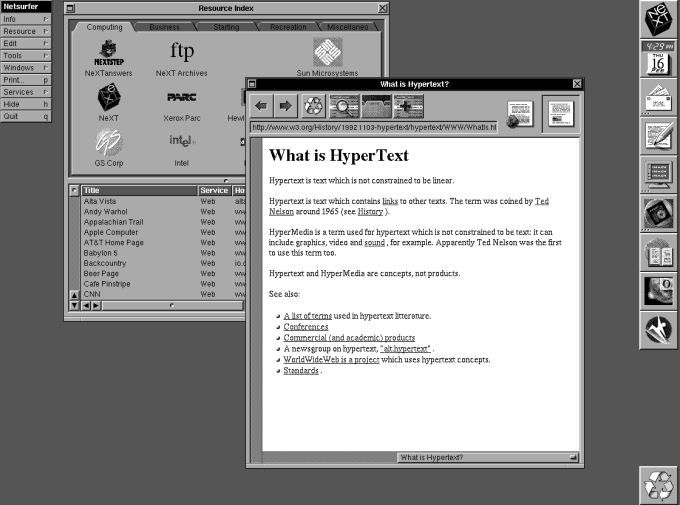
Task: Click the clock calendar dock icon
Action: (x=658, y=58)
